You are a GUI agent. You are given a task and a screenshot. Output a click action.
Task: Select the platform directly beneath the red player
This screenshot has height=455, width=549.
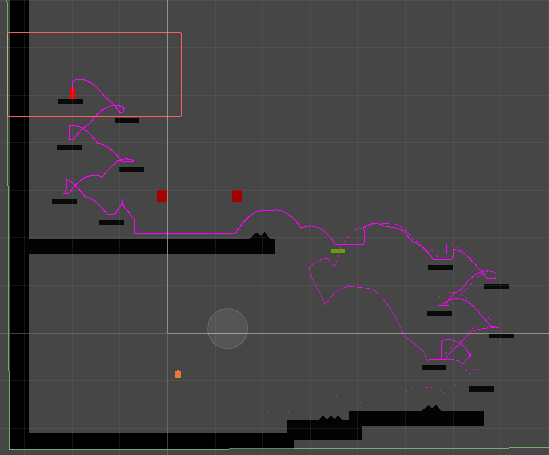pos(70,102)
